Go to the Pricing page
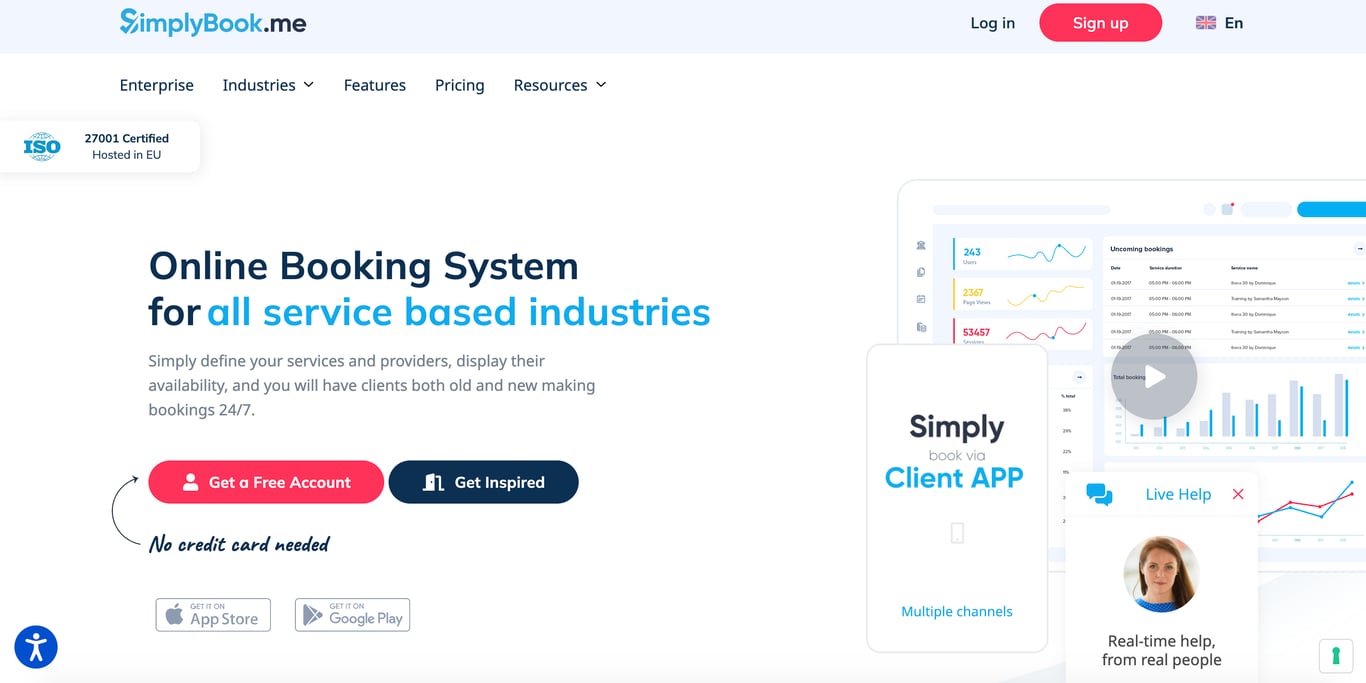 [460, 85]
